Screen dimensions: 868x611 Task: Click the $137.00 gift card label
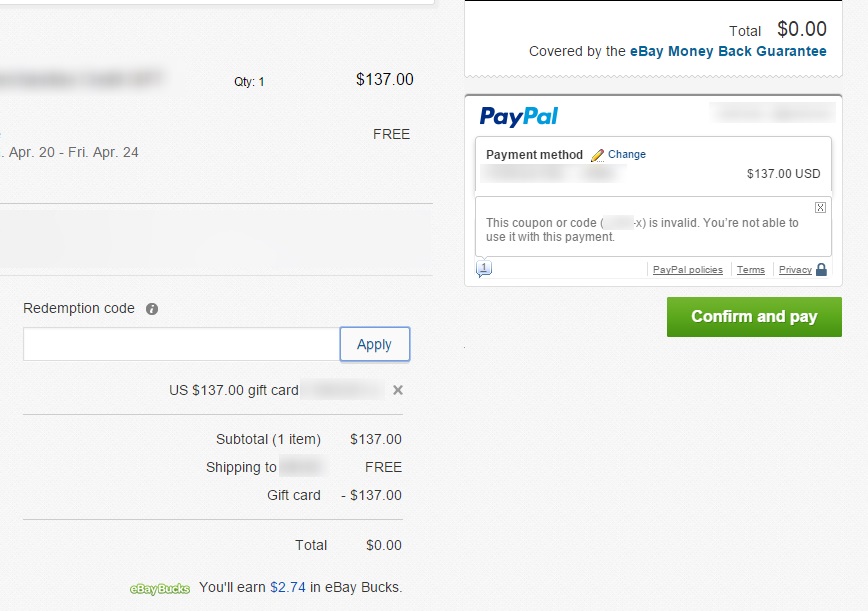click(x=234, y=390)
